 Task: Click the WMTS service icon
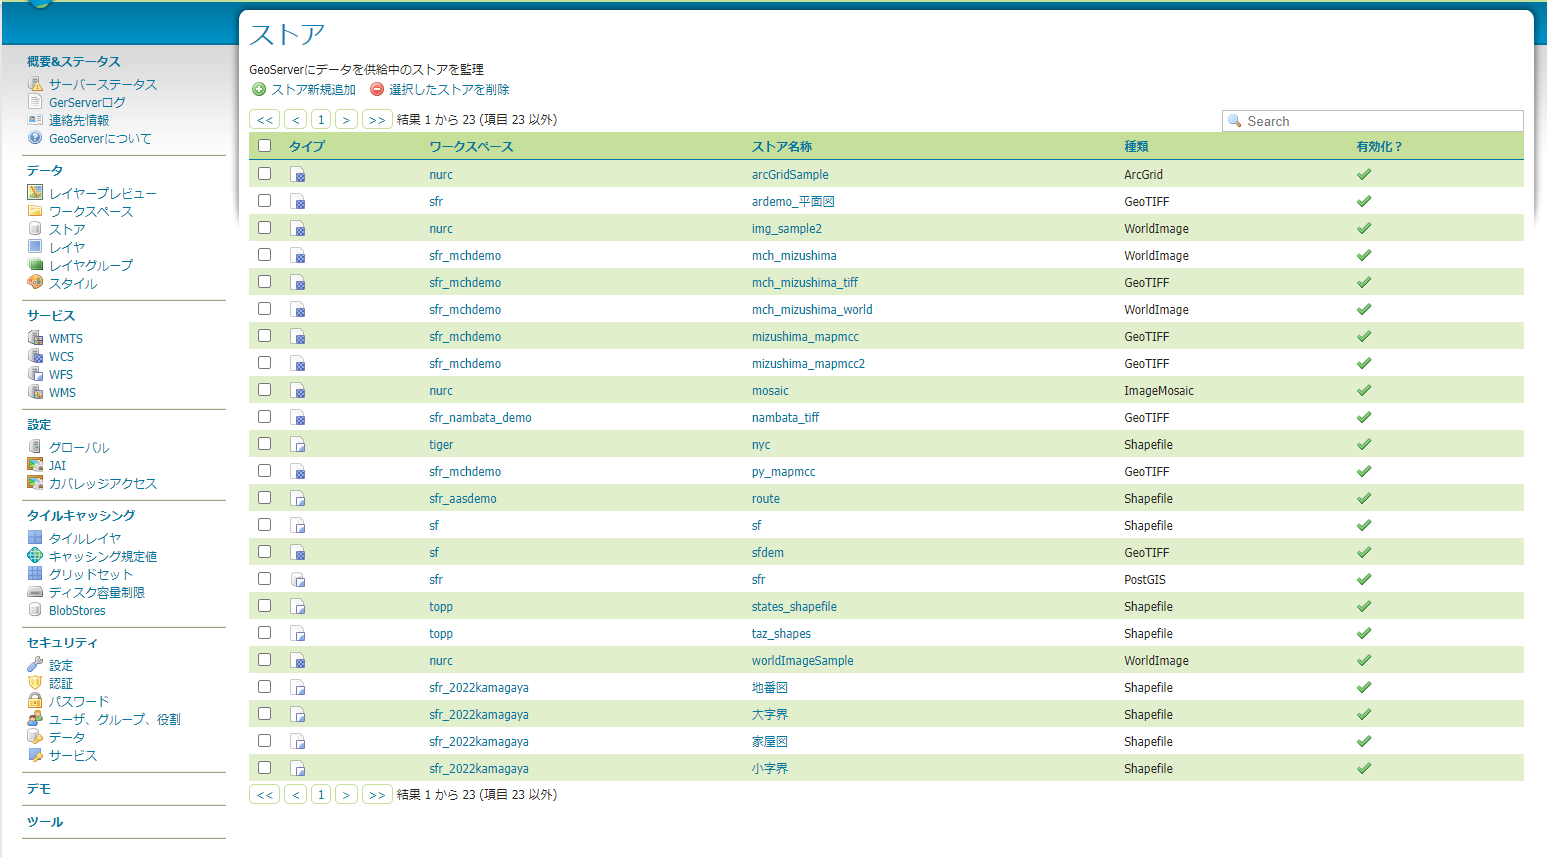coord(35,338)
